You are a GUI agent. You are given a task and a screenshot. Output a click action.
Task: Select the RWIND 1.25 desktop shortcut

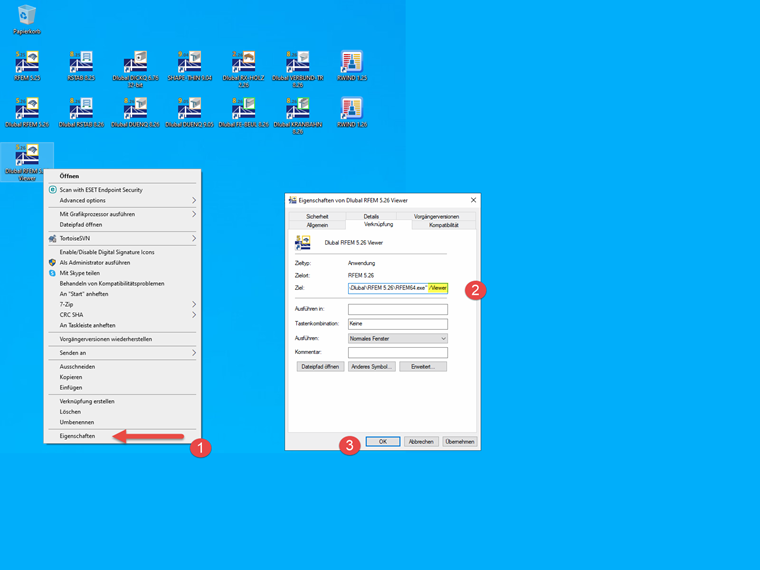352,66
